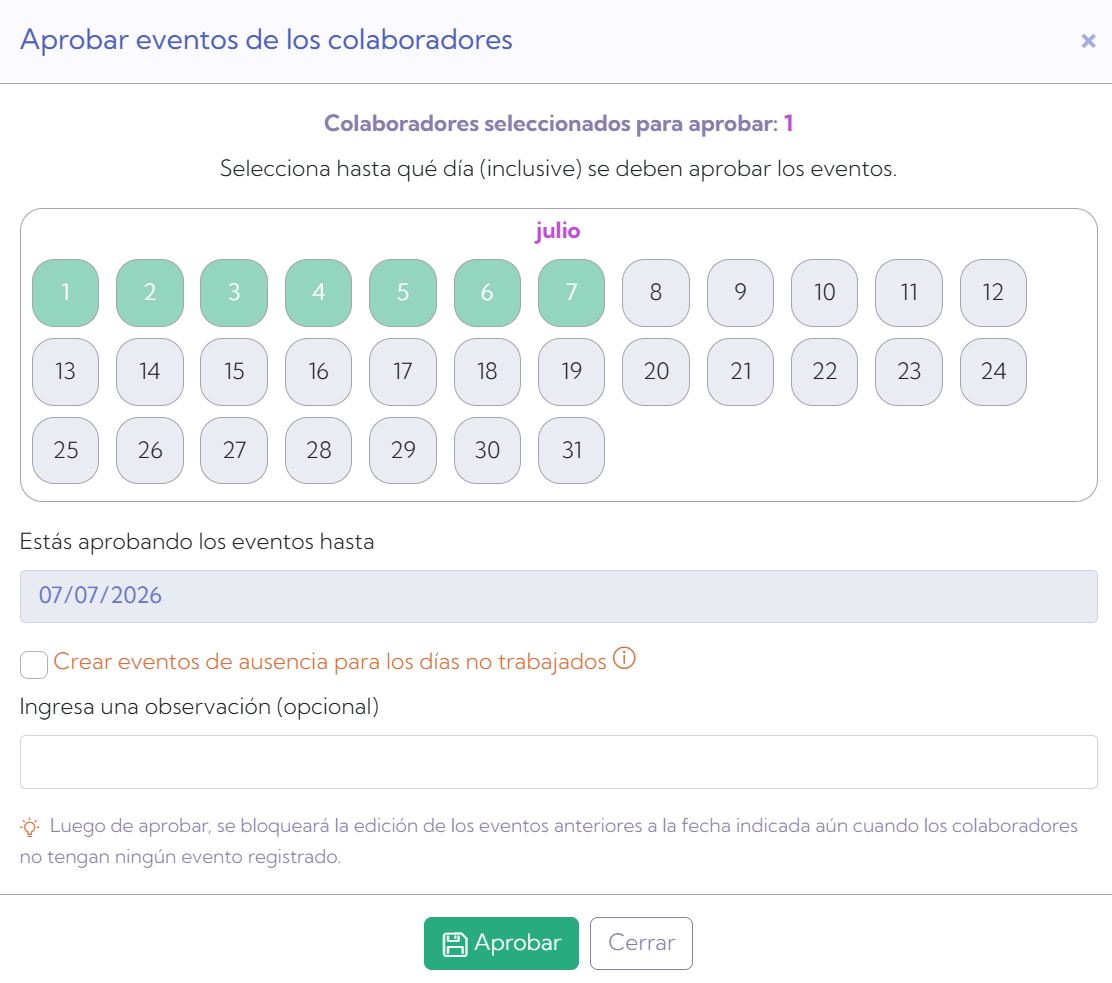Image resolution: width=1112 pixels, height=983 pixels.
Task: Pick day 17 as approval limit
Action: pyautogui.click(x=403, y=372)
